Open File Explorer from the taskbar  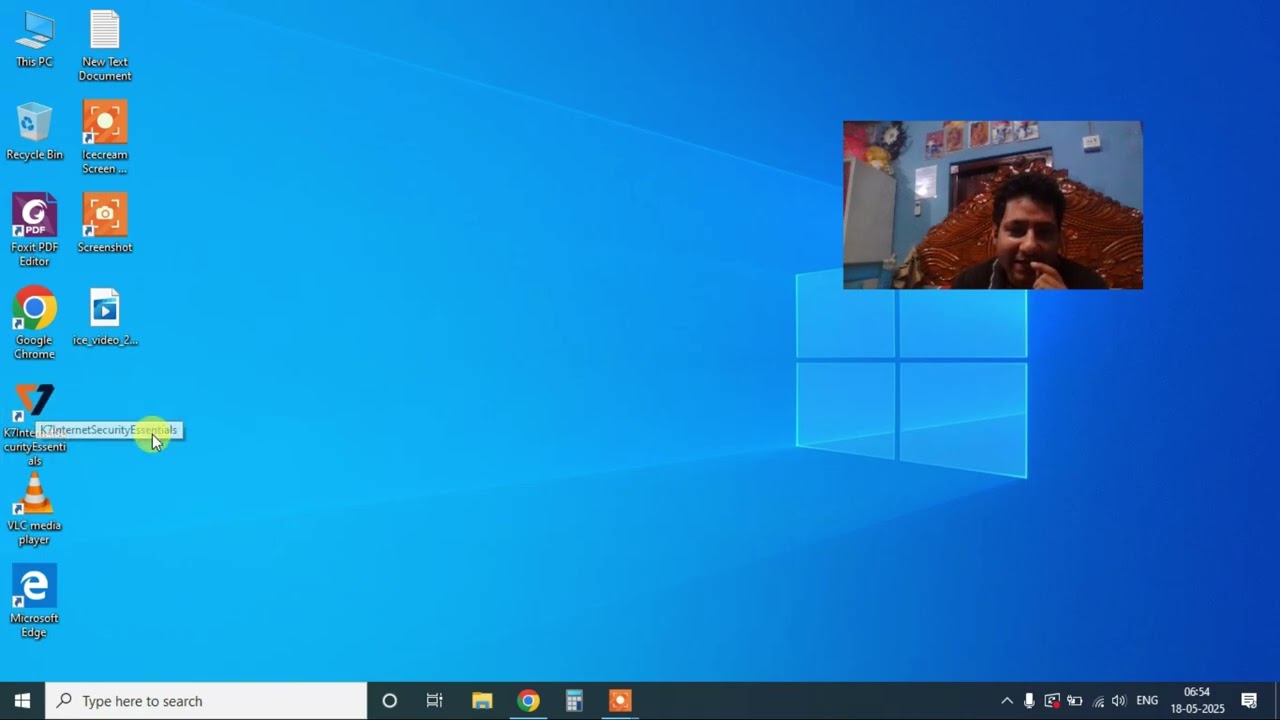[482, 701]
